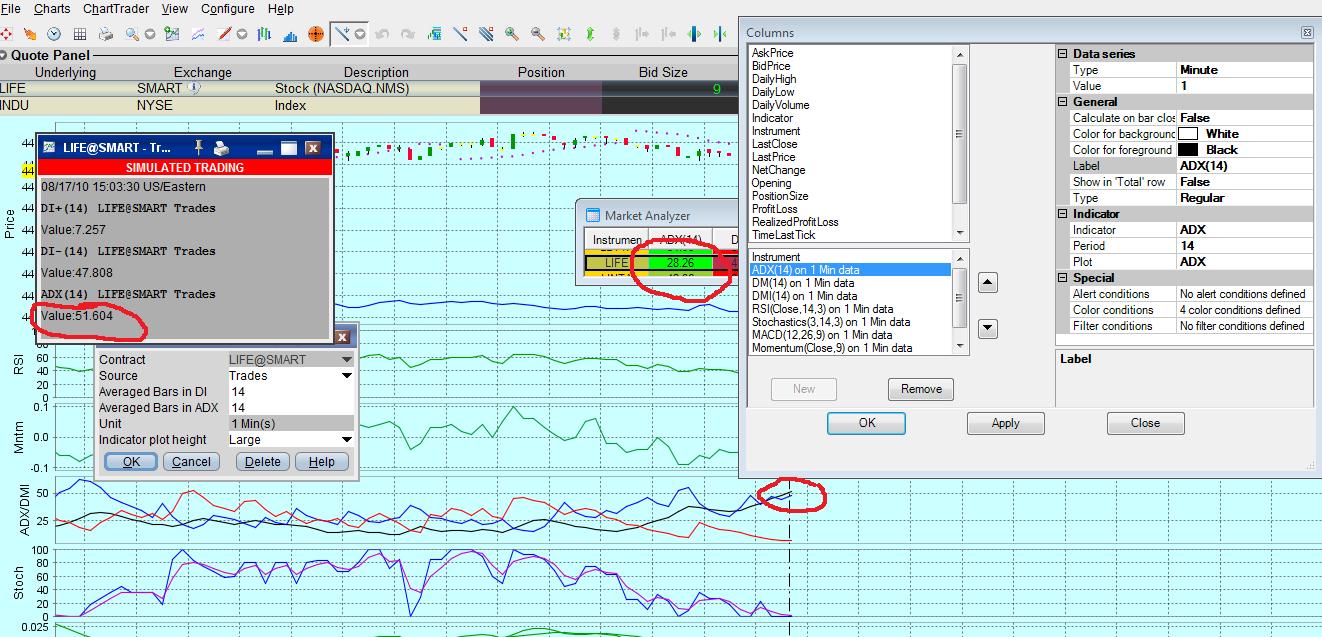Screen dimensions: 1322x637
Task: Select 'ADX(14) on 1 Min data' column
Action: pyautogui.click(x=850, y=270)
